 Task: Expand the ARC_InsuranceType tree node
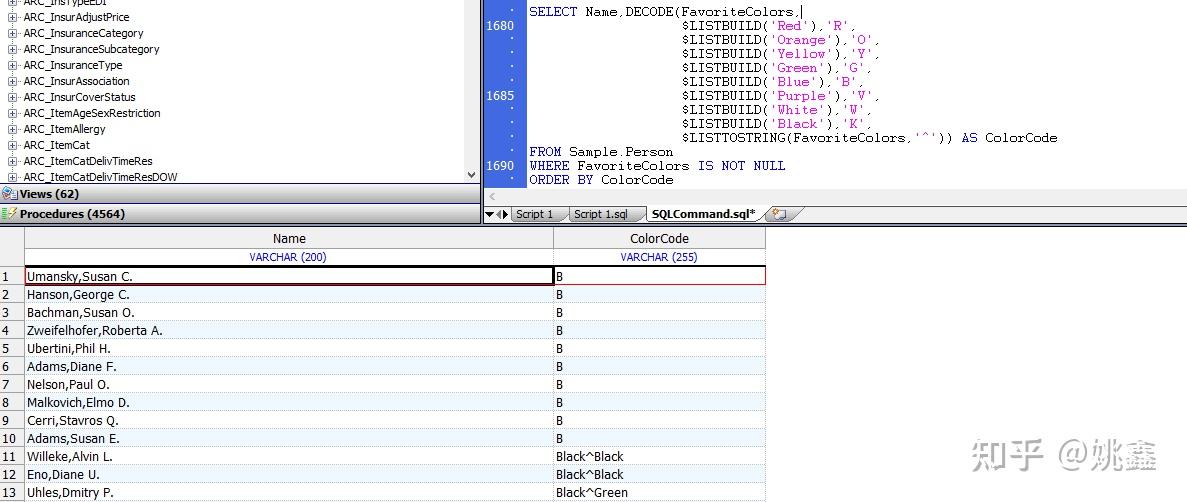pyautogui.click(x=12, y=65)
